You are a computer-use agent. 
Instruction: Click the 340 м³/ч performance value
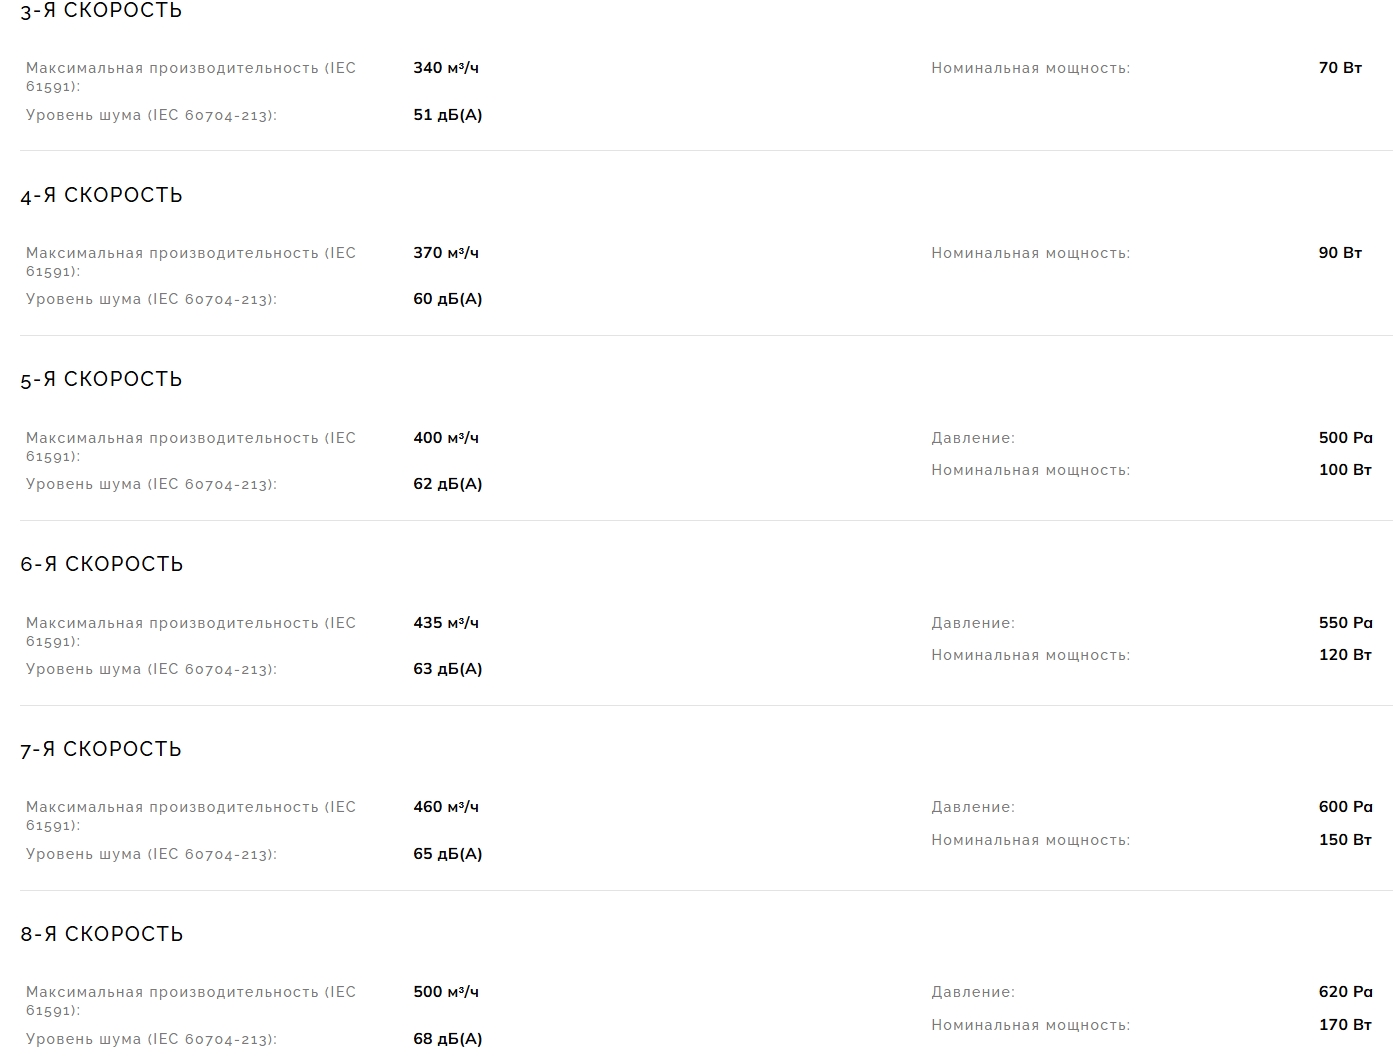(446, 68)
